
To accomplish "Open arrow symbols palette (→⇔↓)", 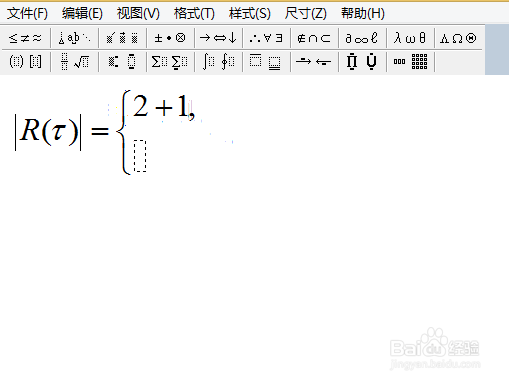I will (218, 38).
